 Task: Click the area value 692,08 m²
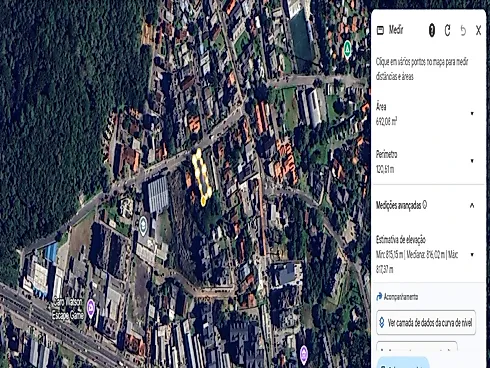(386, 122)
